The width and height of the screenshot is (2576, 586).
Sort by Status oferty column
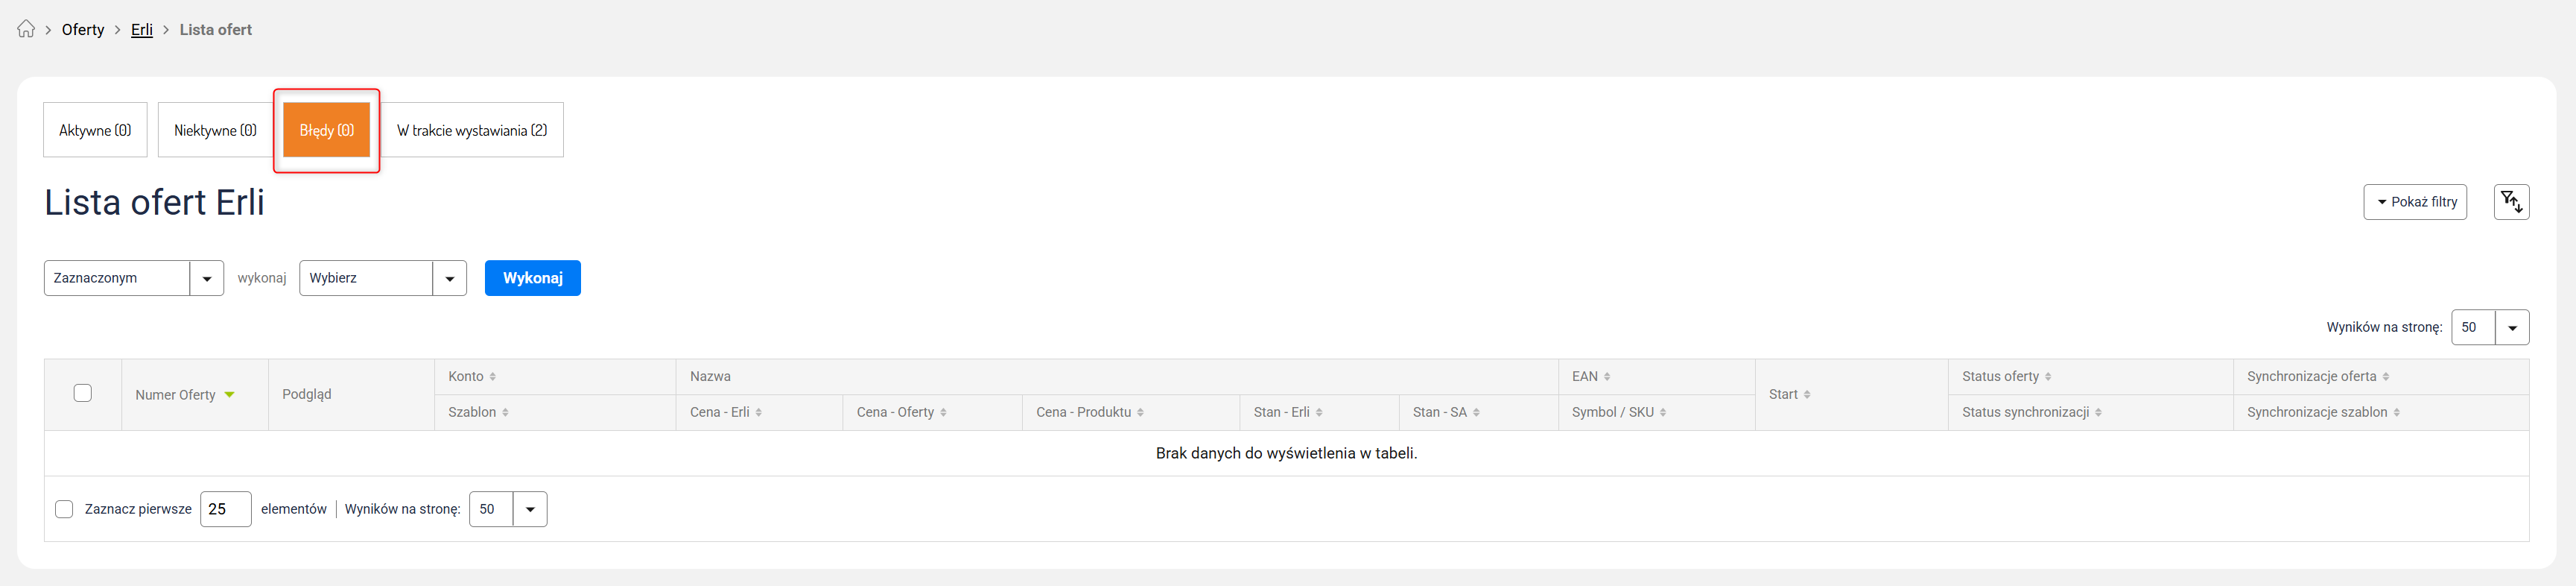pos(2048,377)
